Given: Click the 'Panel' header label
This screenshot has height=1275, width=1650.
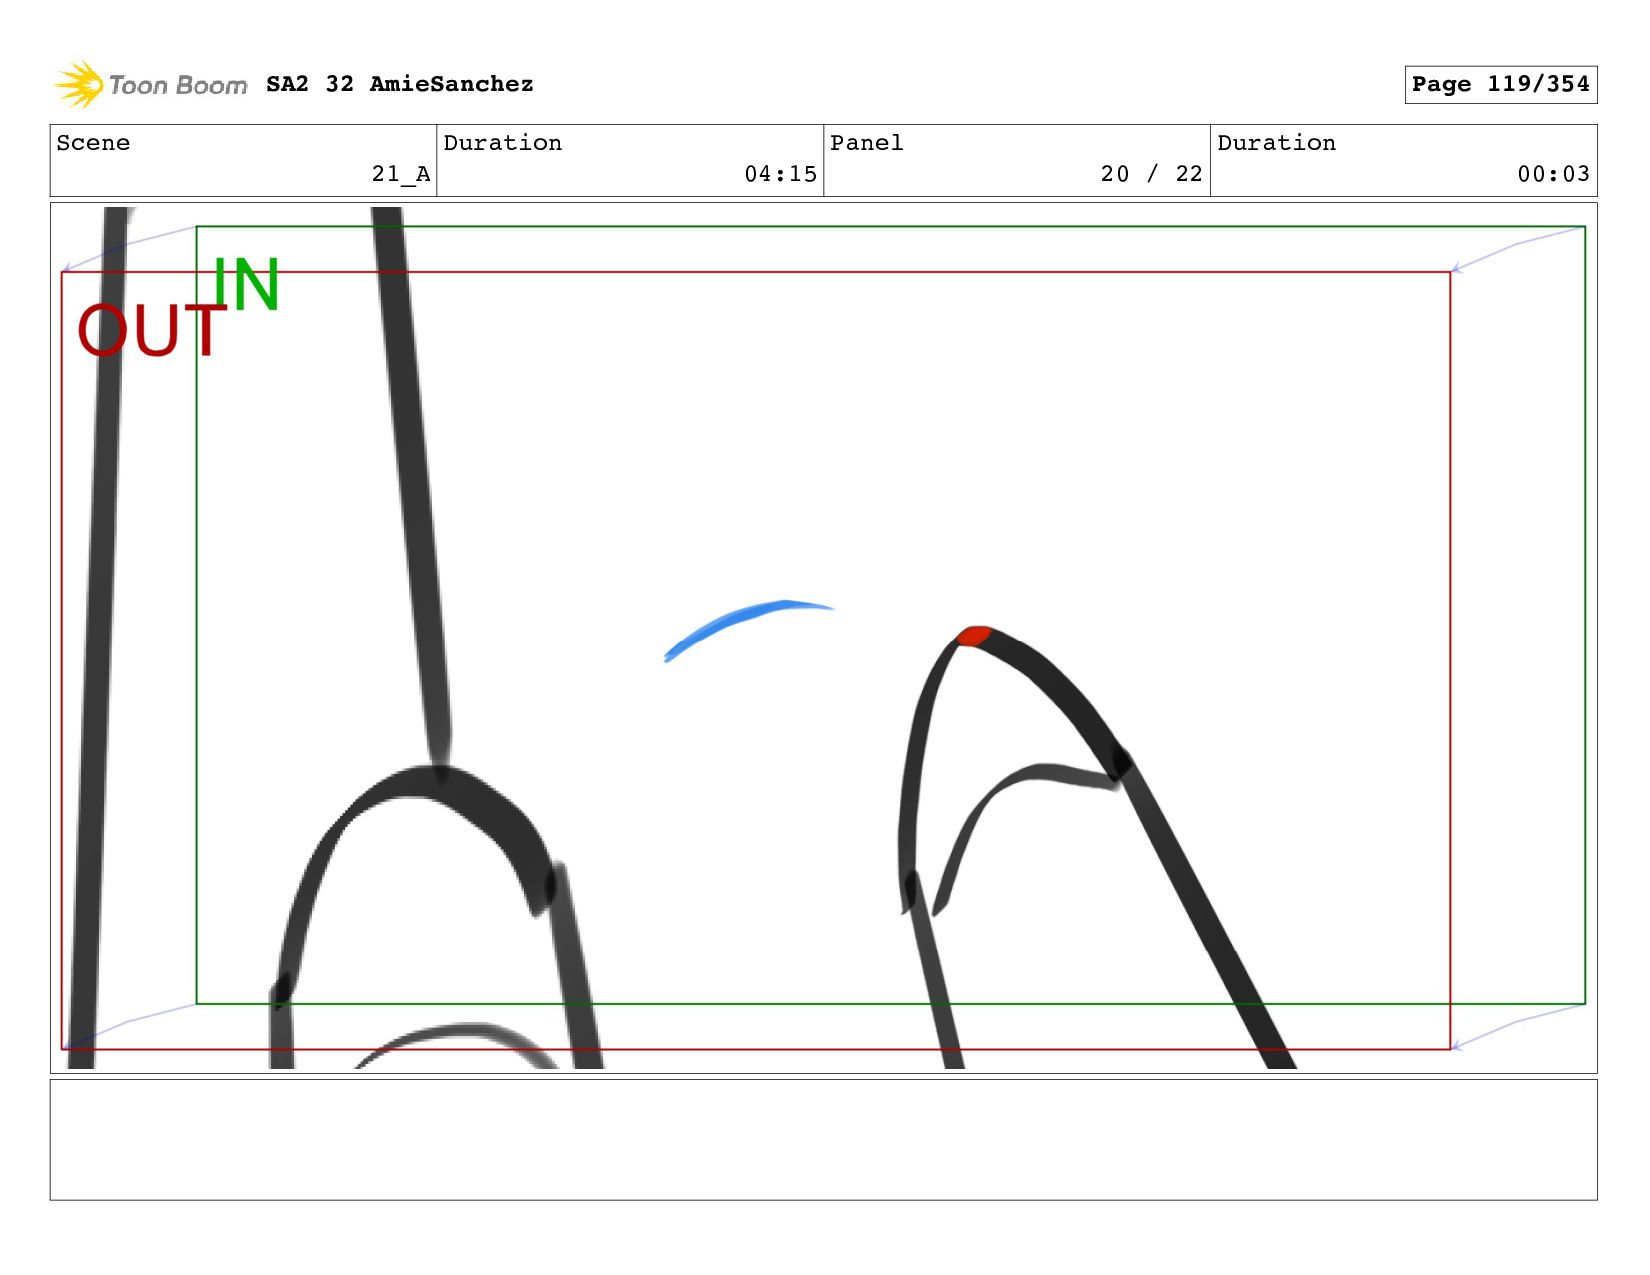Looking at the screenshot, I should (x=866, y=143).
